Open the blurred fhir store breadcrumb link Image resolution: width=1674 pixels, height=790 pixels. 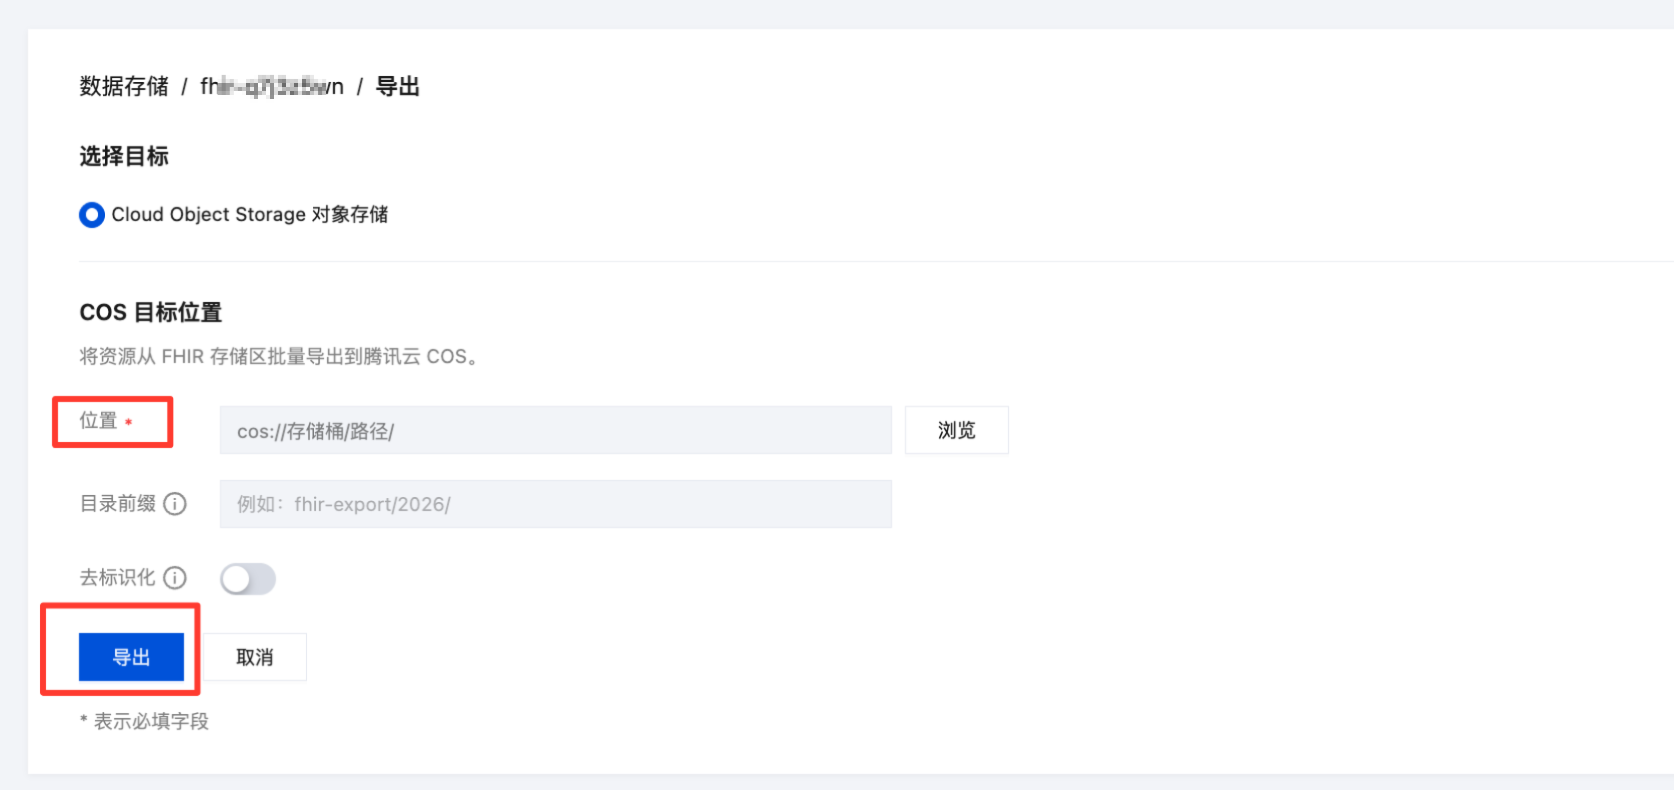coord(272,87)
